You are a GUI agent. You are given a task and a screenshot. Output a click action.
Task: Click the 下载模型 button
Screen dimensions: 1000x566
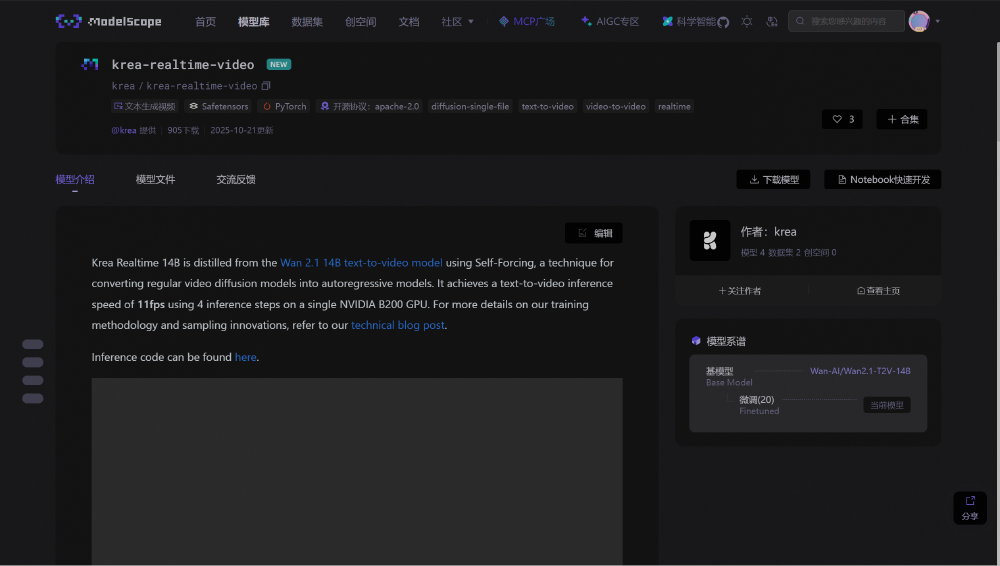[773, 180]
